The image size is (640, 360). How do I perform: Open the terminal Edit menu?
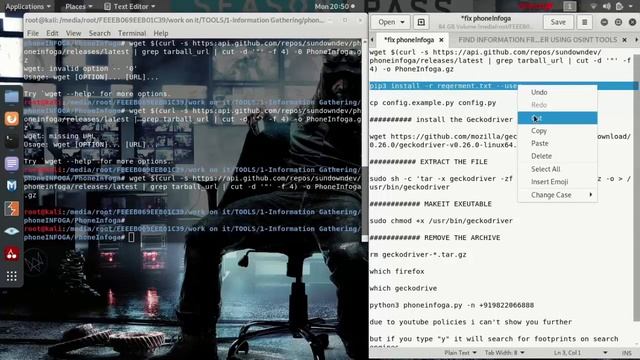click(x=52, y=33)
